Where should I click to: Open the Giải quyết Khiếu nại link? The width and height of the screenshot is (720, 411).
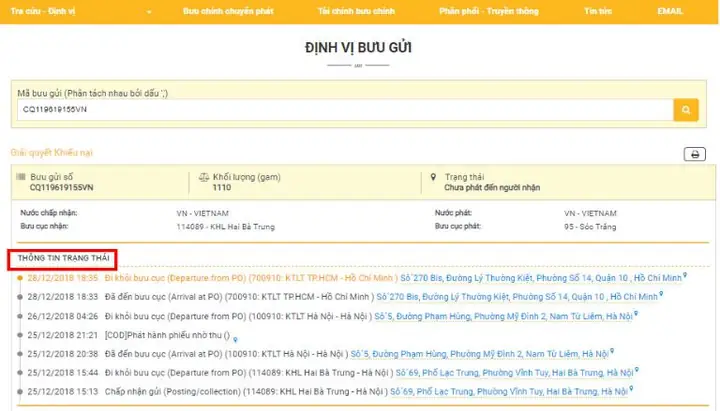51,152
